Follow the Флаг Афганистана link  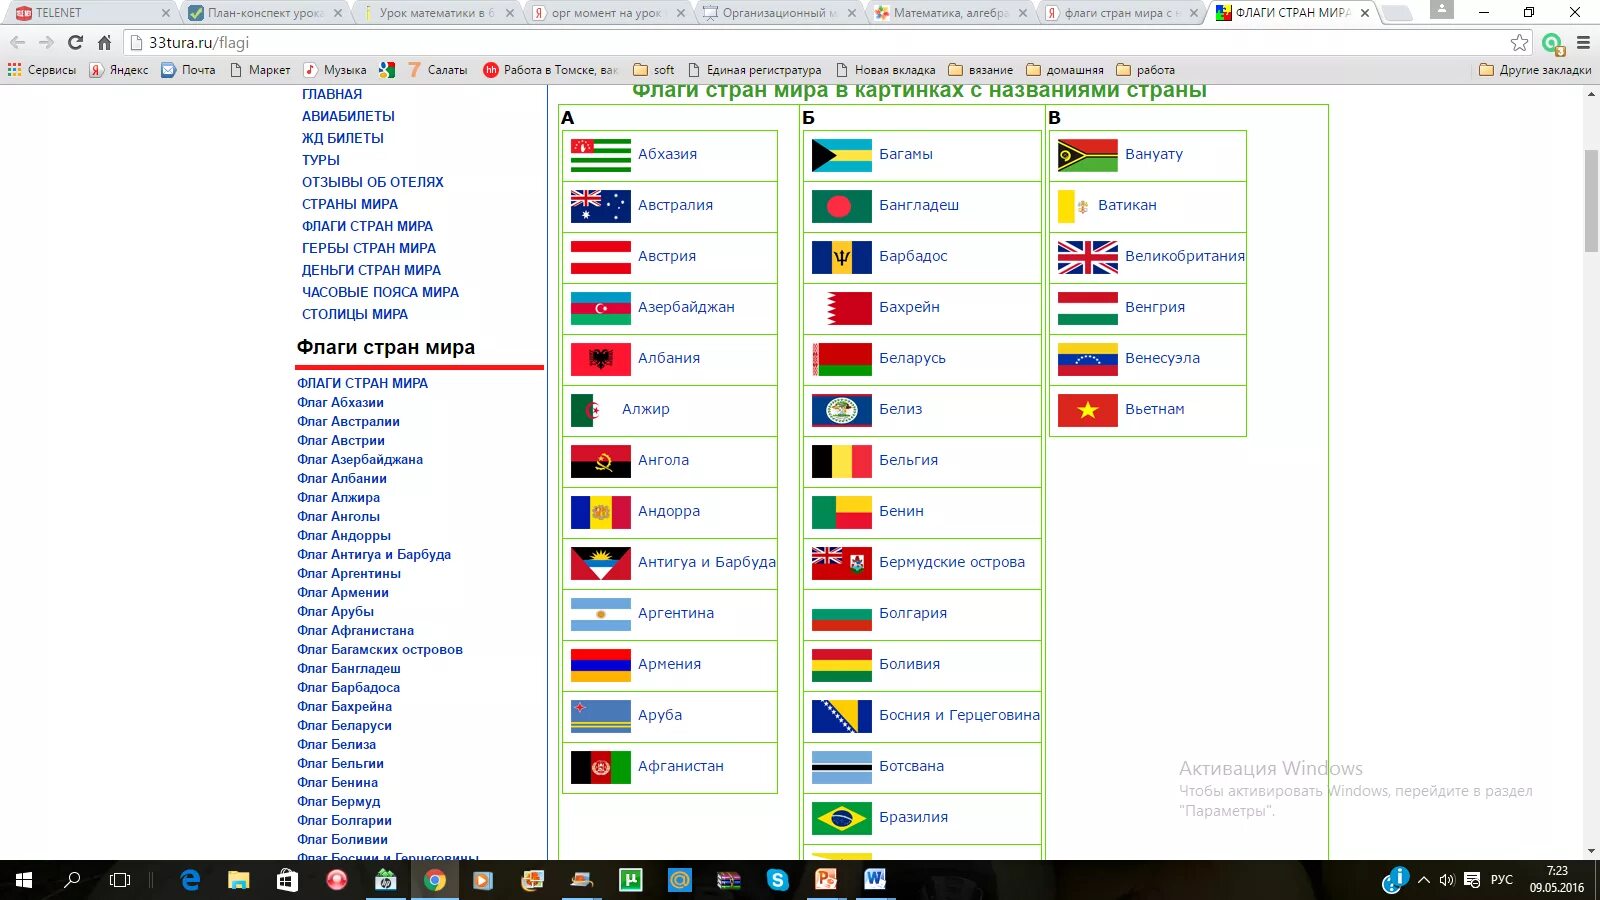tap(355, 631)
